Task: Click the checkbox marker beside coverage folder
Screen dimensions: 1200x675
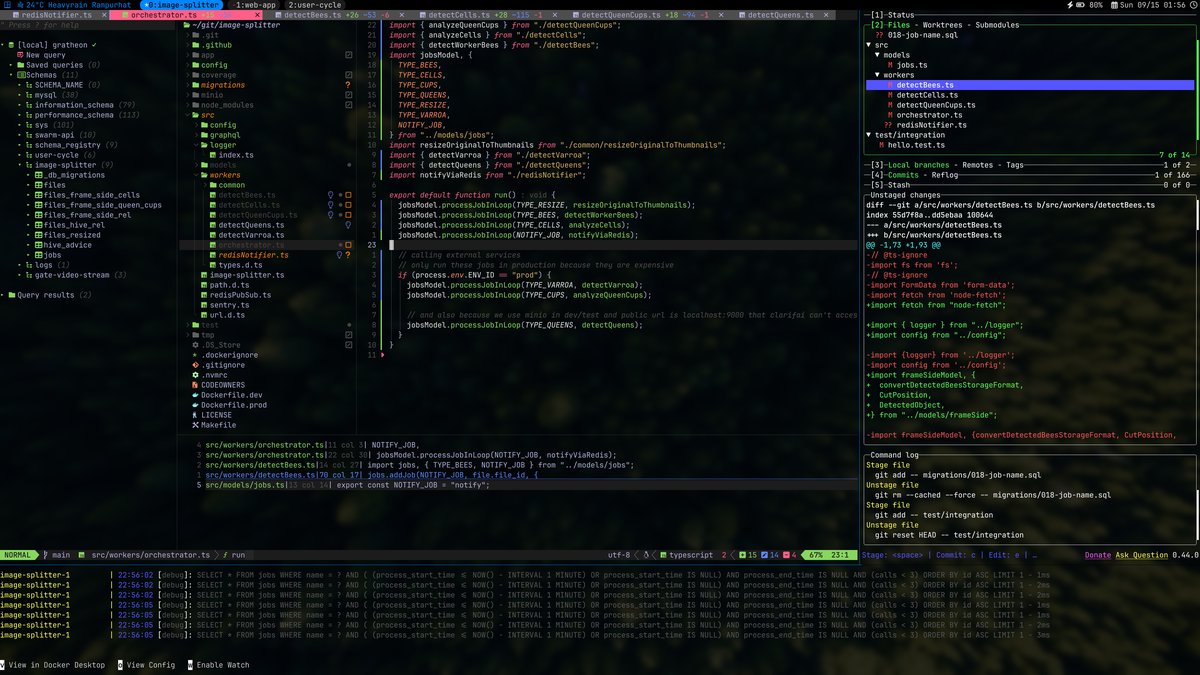Action: (348, 75)
